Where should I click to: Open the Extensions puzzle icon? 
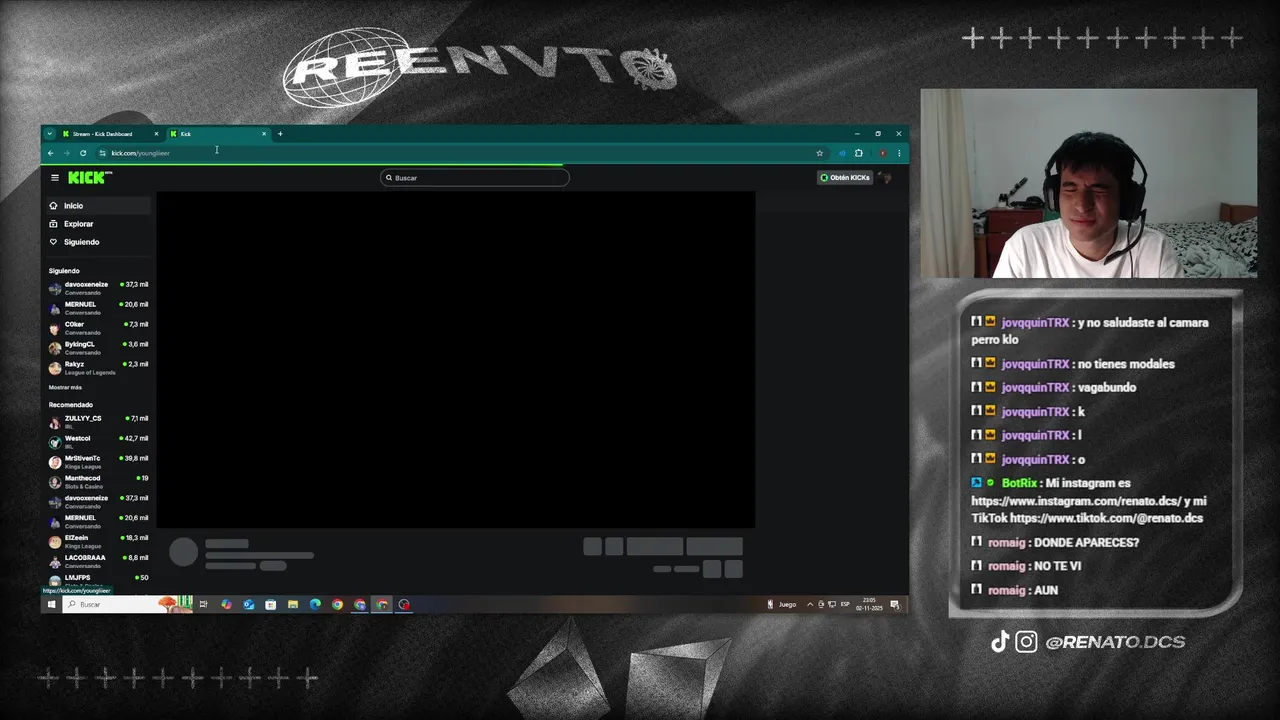coord(859,153)
